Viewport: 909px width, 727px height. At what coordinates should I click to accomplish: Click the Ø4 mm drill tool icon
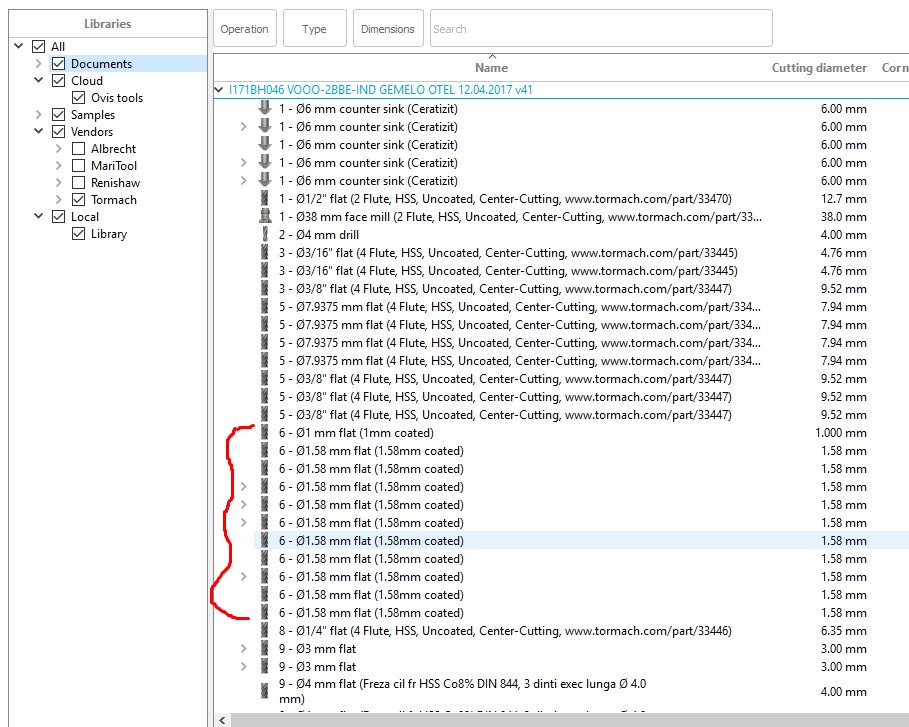[x=264, y=235]
